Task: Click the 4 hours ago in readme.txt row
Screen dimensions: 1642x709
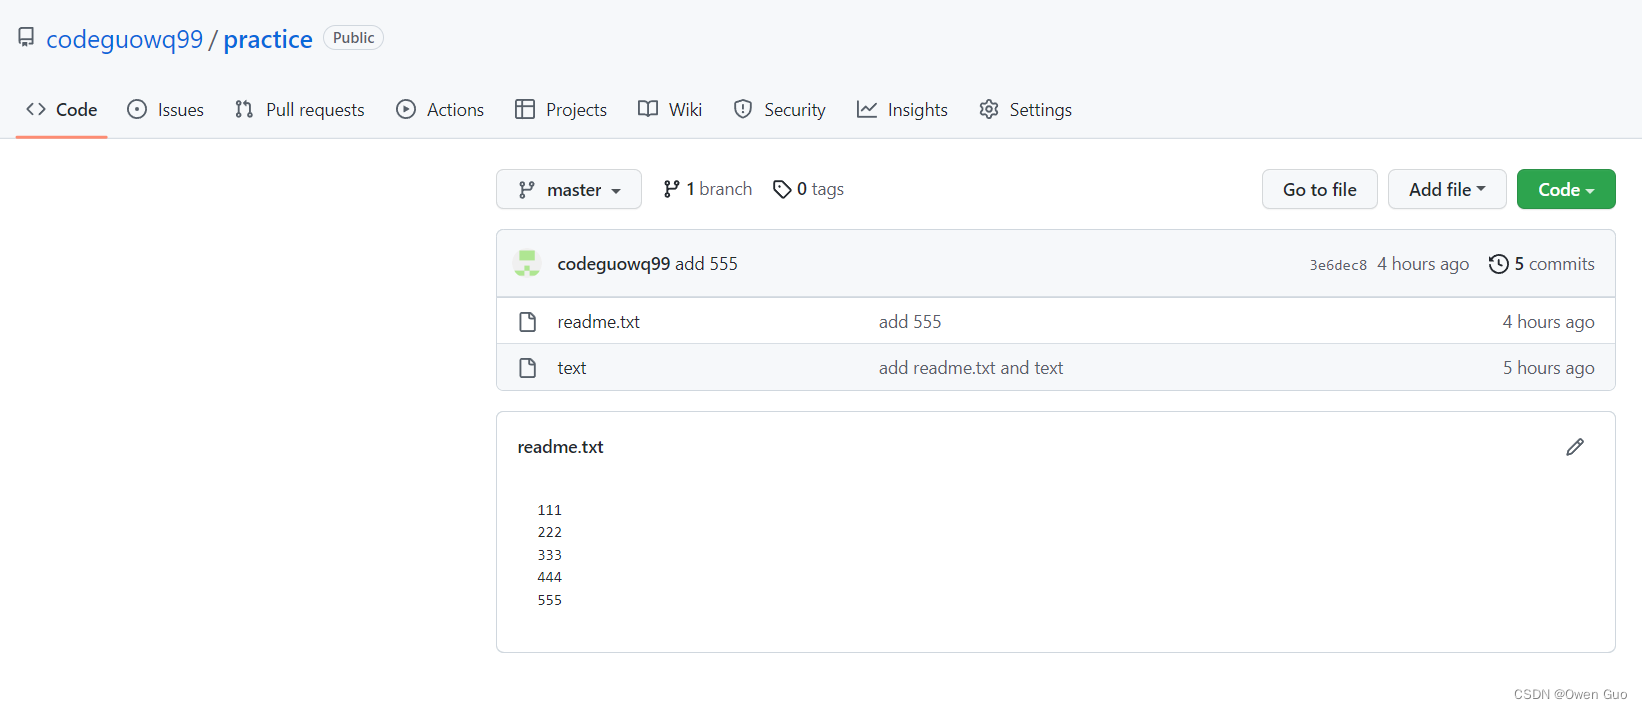Action: point(1548,322)
